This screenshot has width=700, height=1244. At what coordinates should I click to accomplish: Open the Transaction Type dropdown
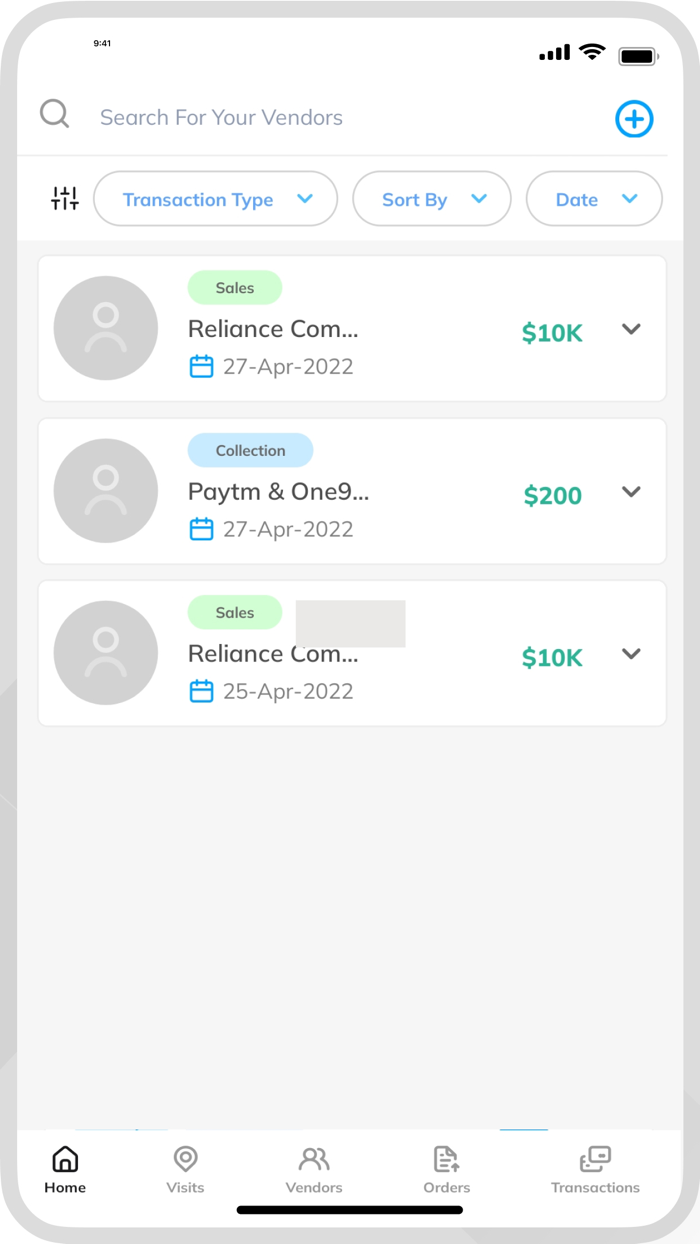pyautogui.click(x=216, y=199)
